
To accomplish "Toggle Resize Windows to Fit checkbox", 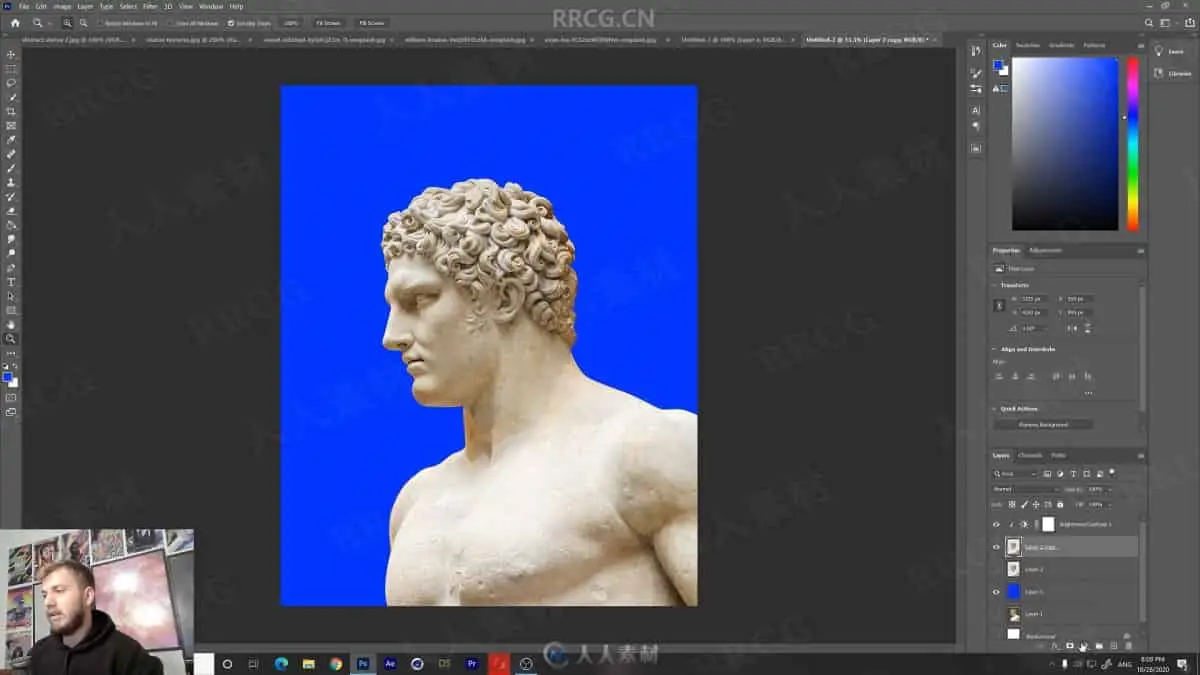I will click(x=102, y=22).
